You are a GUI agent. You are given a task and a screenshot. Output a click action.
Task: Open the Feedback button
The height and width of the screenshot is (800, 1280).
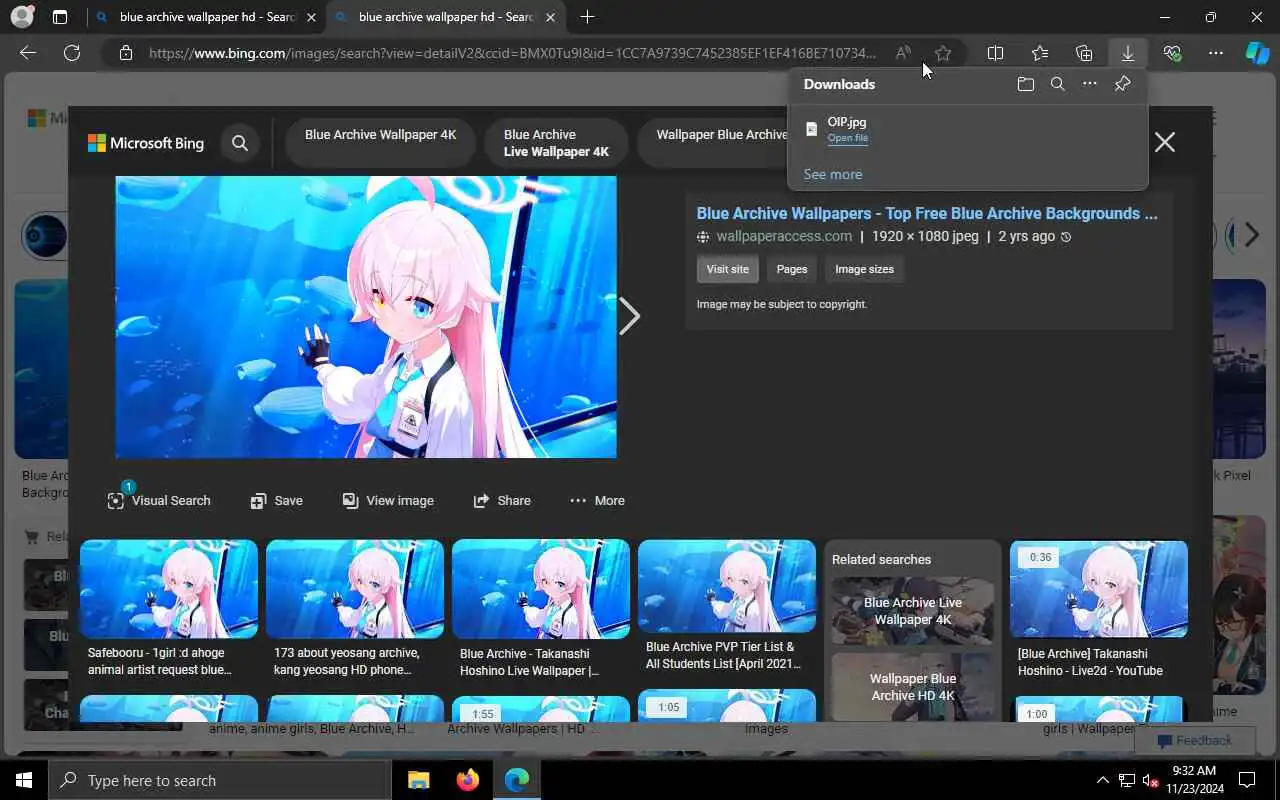[1194, 740]
